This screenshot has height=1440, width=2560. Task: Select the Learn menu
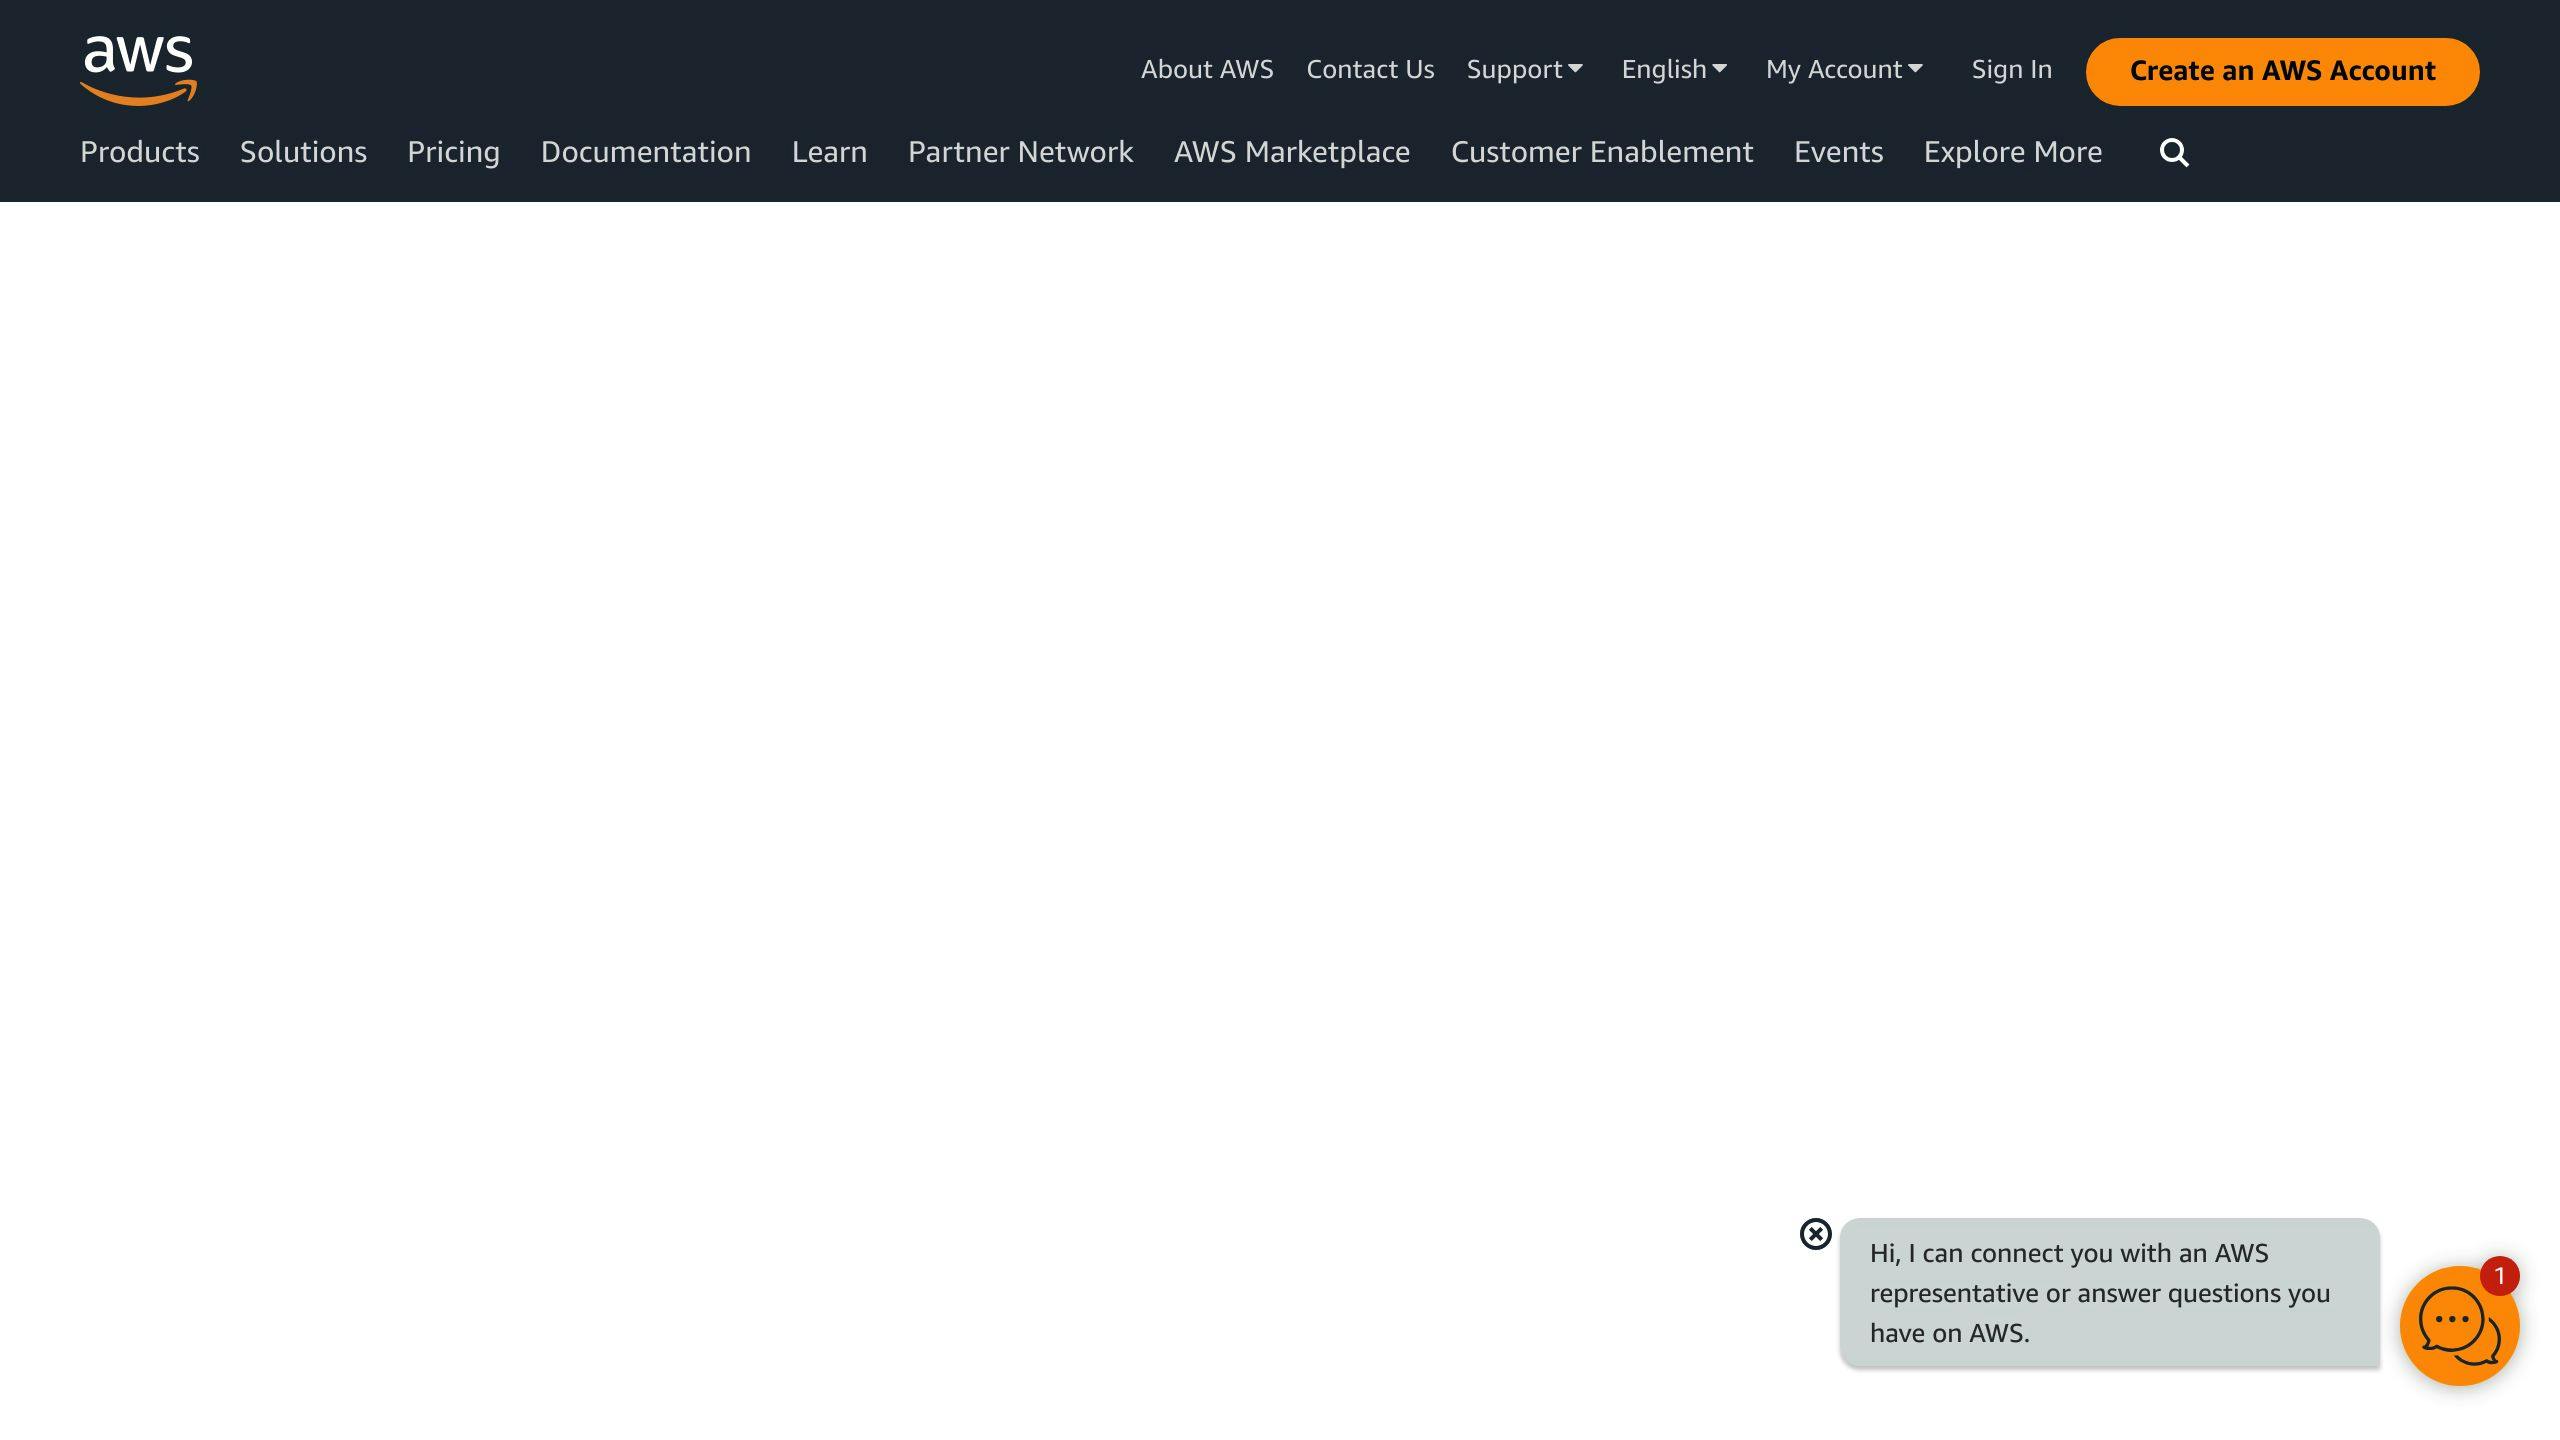click(x=829, y=152)
